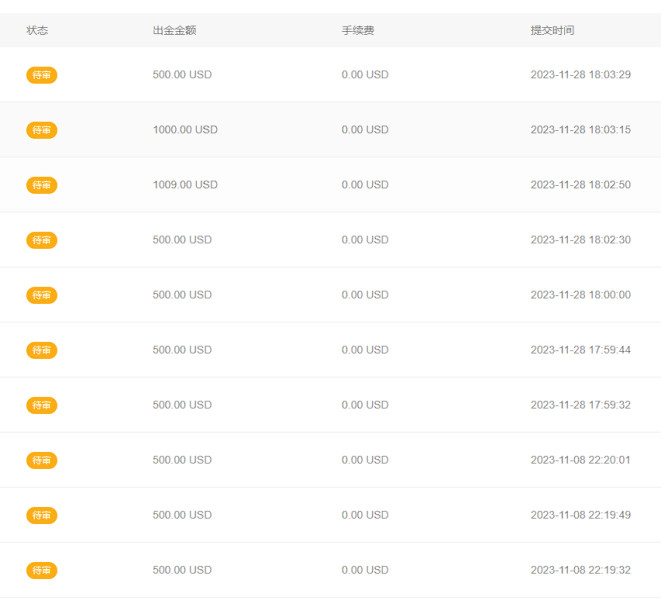
Task: Click 待审 badge in the 22:20:01 row
Action: pos(42,460)
